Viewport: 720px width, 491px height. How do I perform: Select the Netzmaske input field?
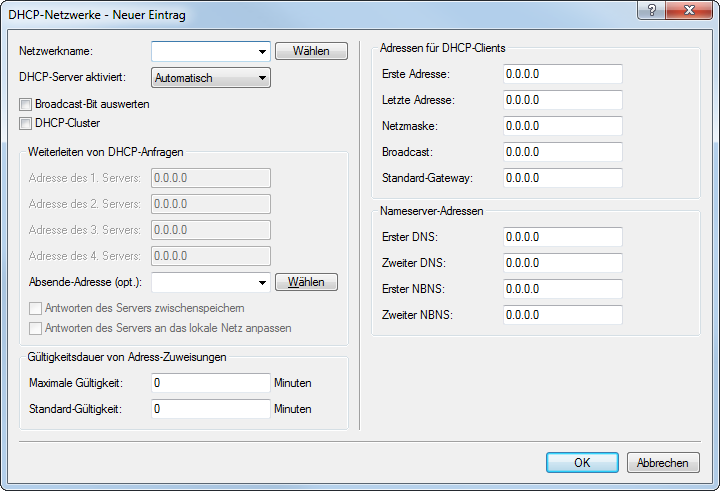[562, 127]
